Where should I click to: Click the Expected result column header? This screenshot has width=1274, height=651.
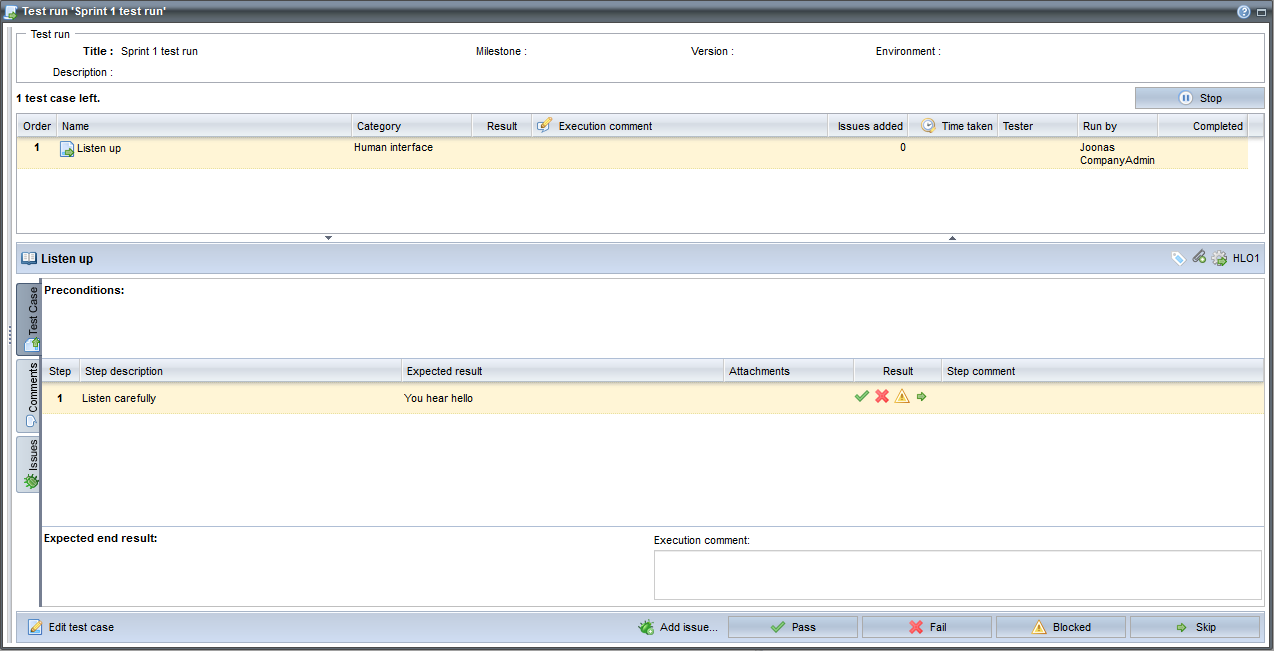coord(562,371)
